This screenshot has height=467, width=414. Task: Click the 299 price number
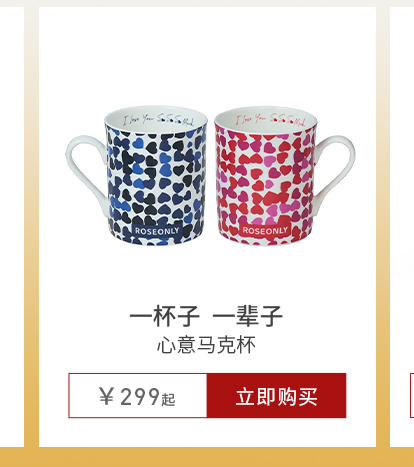click(140, 396)
